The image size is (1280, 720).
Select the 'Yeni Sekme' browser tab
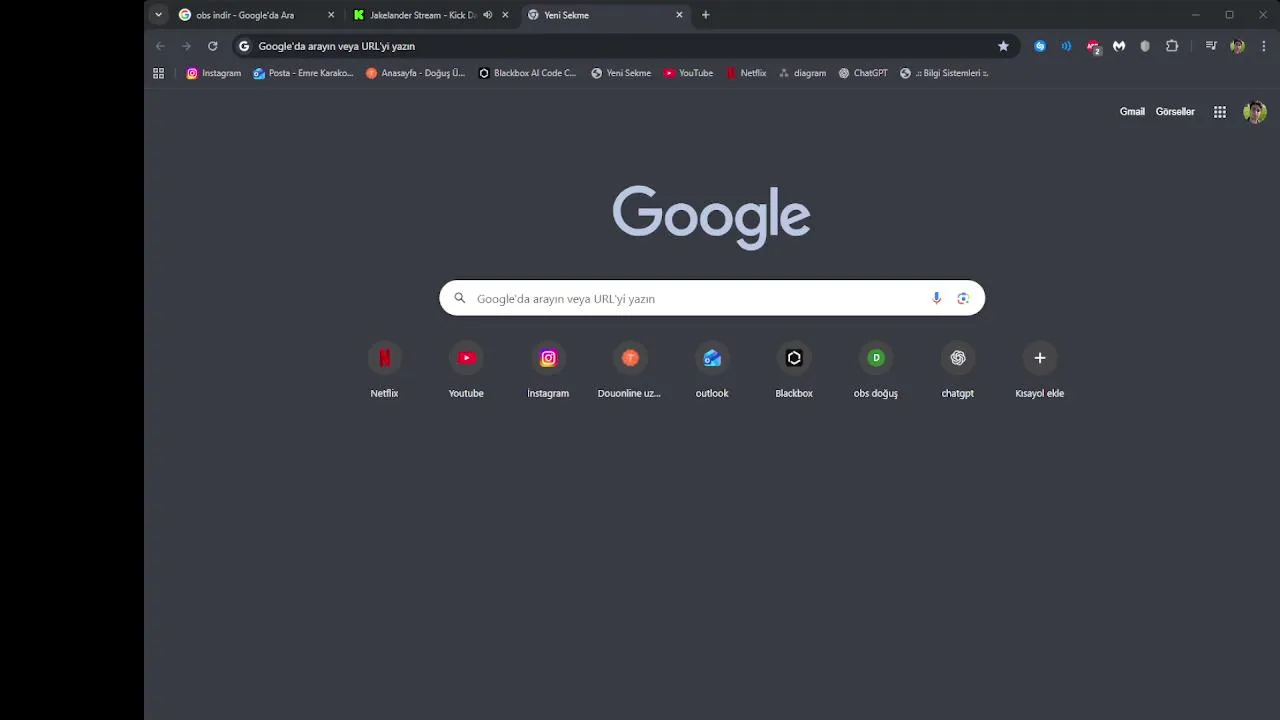pos(605,15)
